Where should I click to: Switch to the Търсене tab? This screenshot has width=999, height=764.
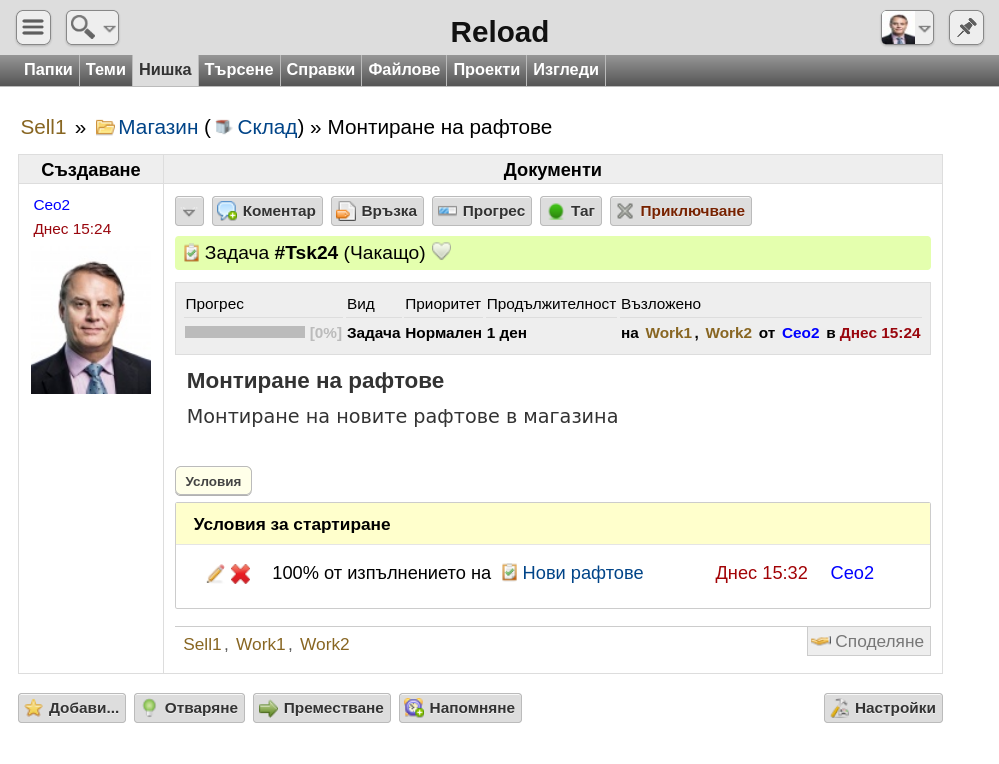pyautogui.click(x=239, y=69)
